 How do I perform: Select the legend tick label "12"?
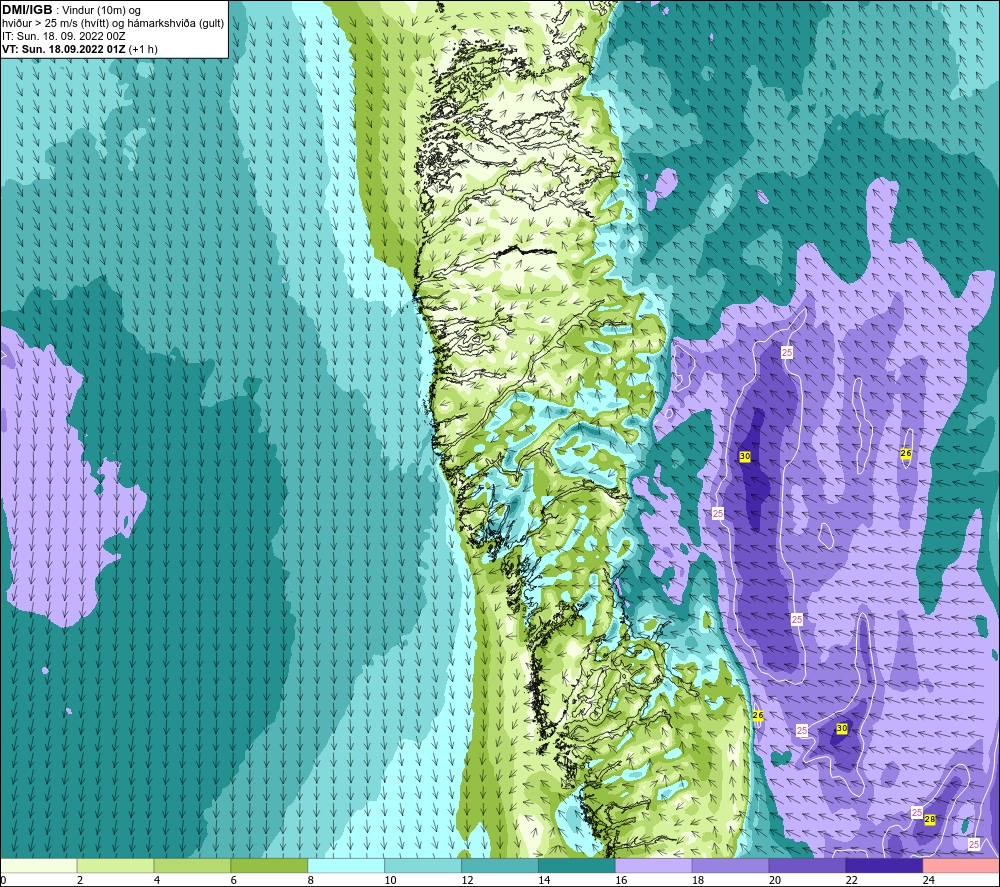467,880
